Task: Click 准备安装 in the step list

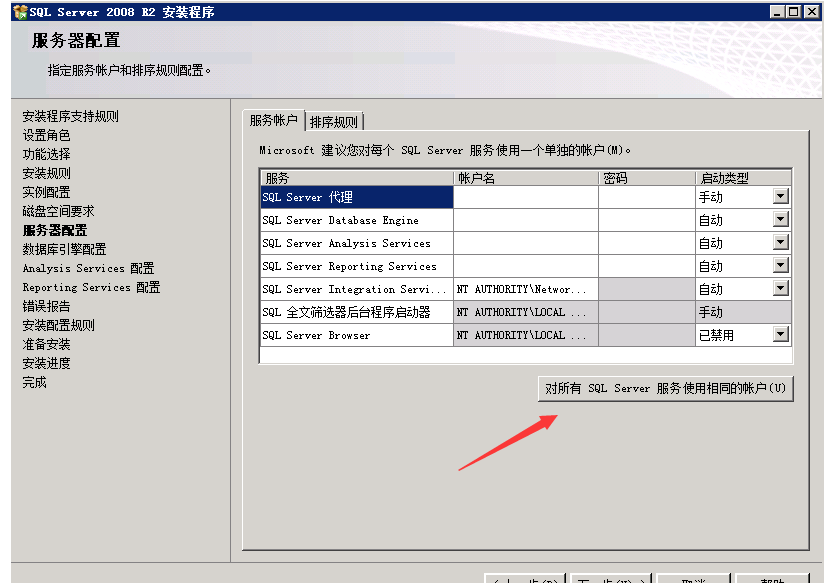Action: (46, 344)
